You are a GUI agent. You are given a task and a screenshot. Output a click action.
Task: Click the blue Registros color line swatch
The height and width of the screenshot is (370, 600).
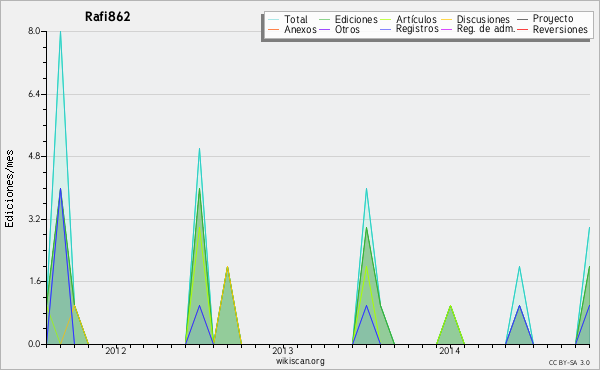tap(386, 29)
